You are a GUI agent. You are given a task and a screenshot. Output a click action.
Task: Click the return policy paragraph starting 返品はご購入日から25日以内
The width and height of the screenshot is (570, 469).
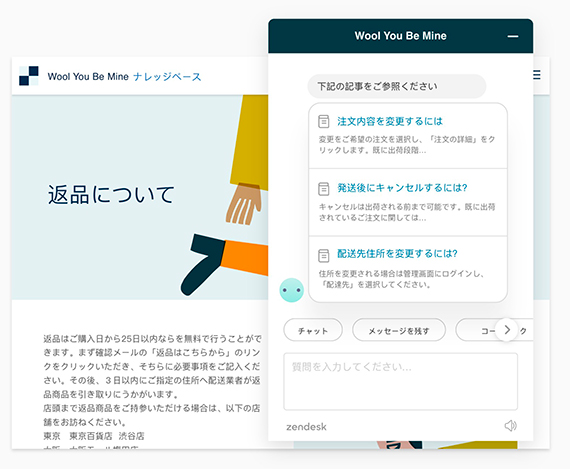[152, 366]
